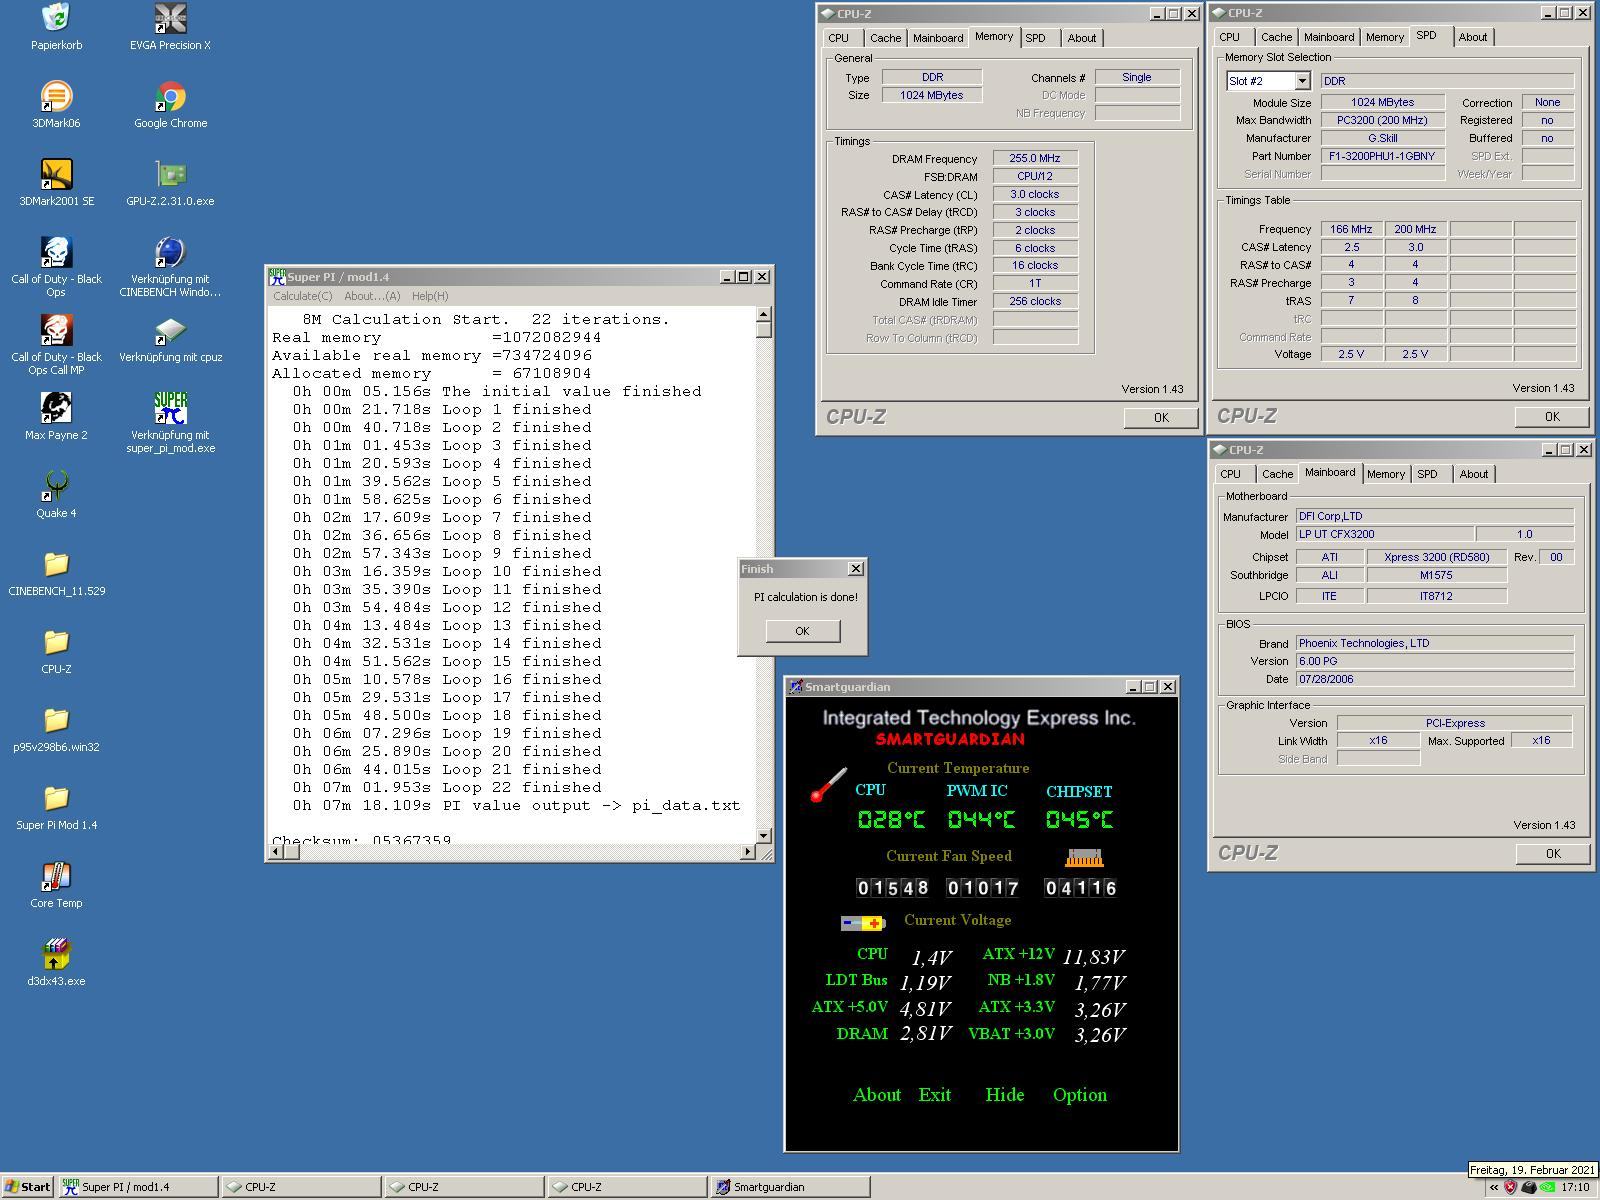
Task: Click the Super PI vertical scrollbar down arrow
Action: pos(764,835)
